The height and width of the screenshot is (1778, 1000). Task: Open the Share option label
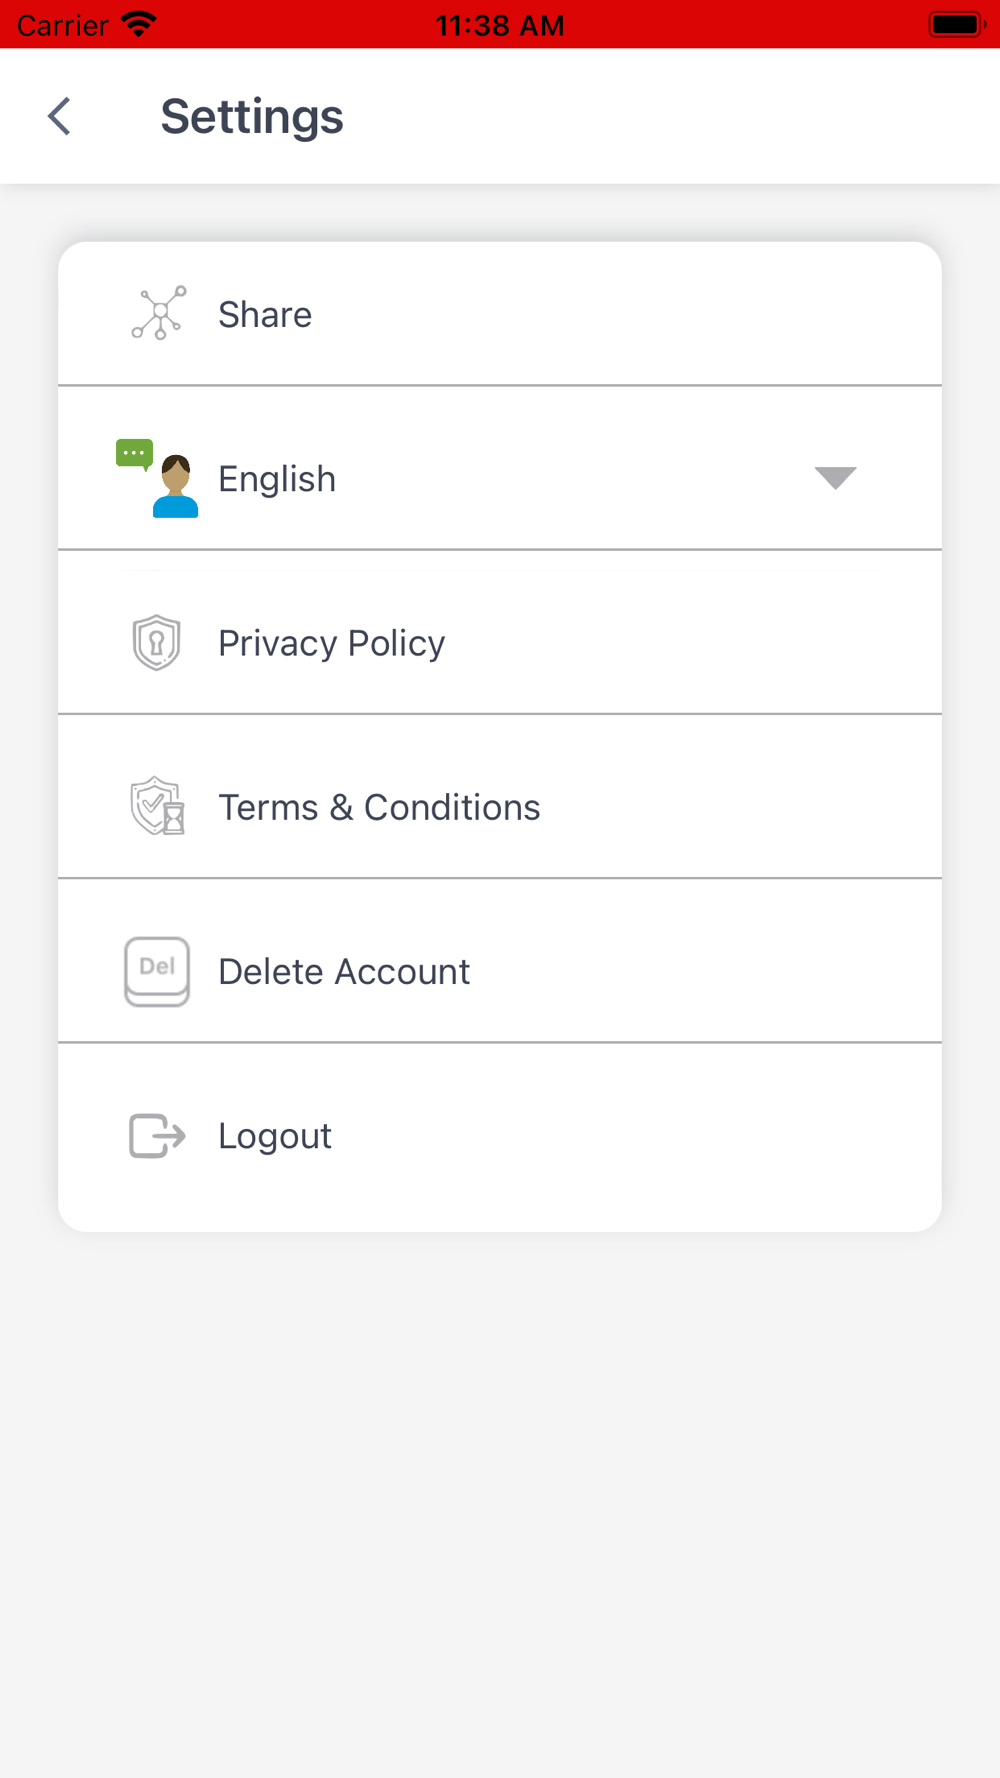(265, 315)
